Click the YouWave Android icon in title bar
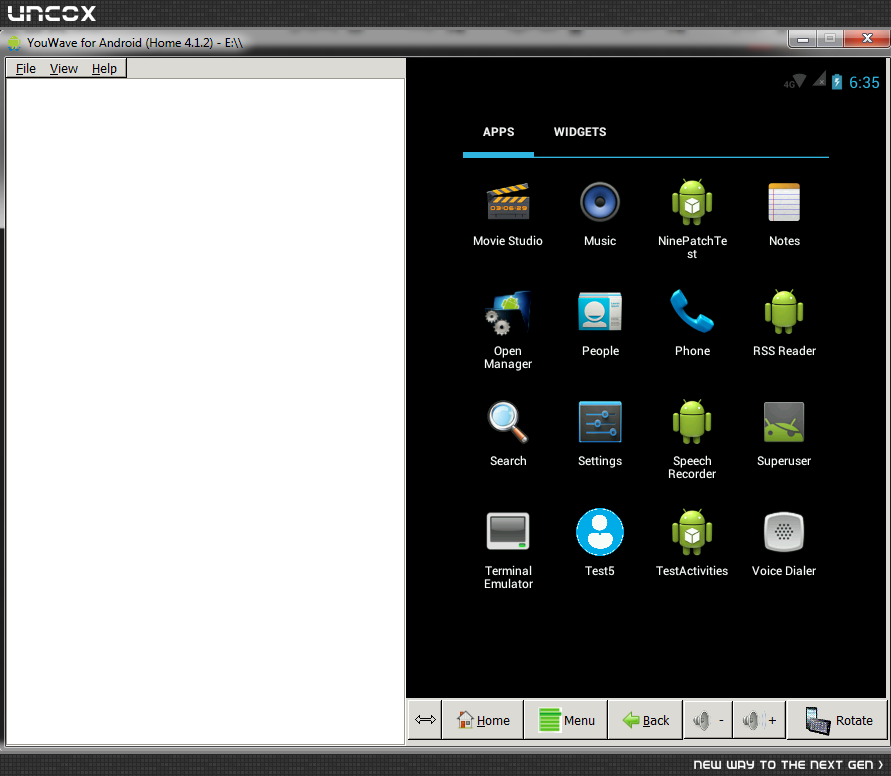 (x=14, y=43)
